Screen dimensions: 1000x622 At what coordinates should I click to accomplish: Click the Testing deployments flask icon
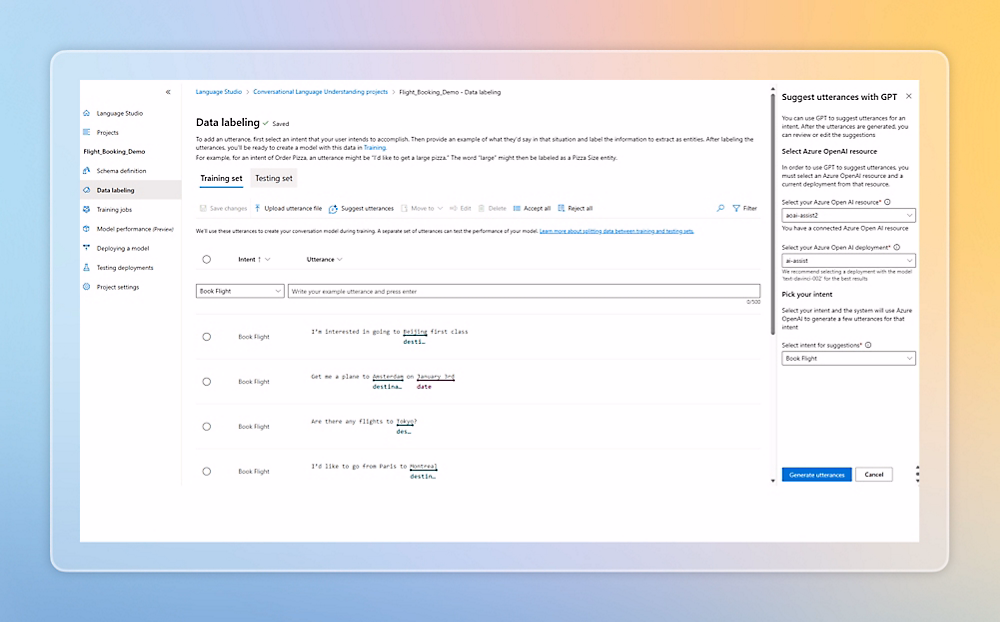86,267
